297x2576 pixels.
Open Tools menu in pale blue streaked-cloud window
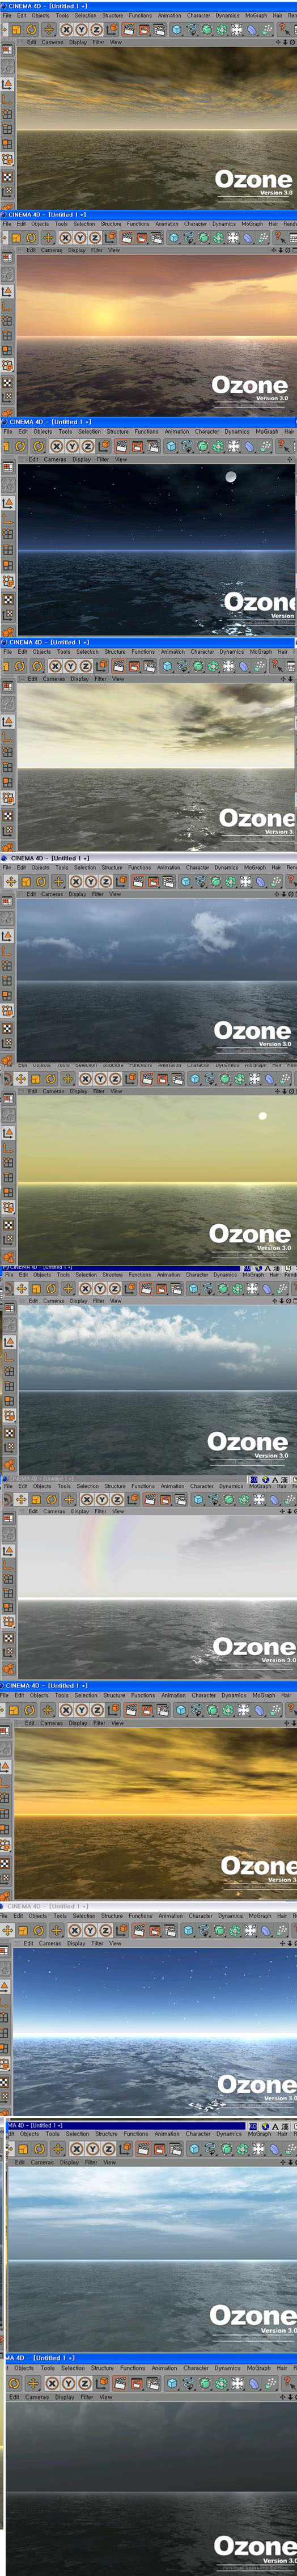click(52, 2134)
